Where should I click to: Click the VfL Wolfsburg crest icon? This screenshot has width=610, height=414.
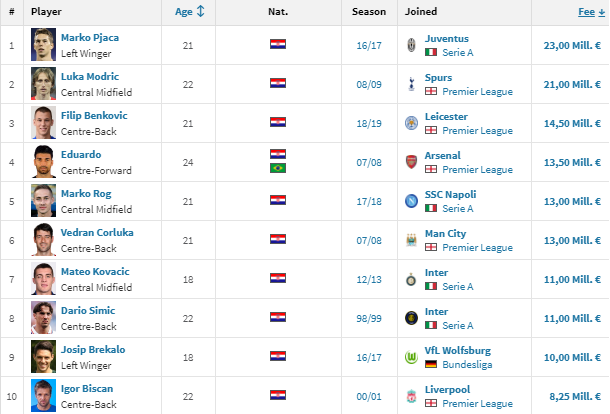tap(411, 357)
